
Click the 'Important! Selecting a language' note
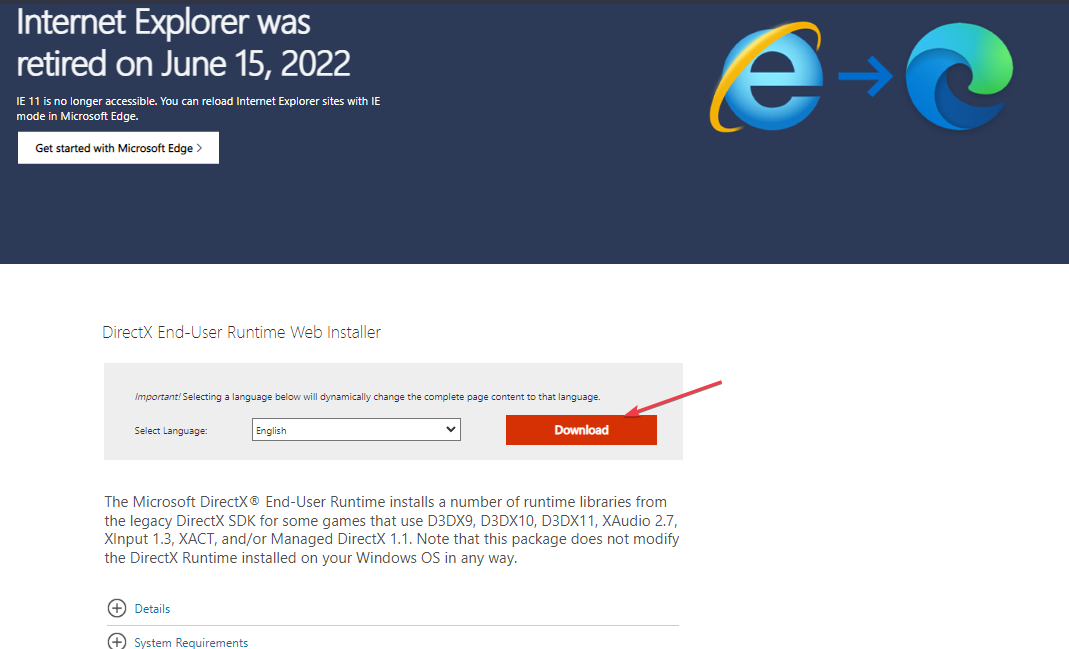[367, 397]
